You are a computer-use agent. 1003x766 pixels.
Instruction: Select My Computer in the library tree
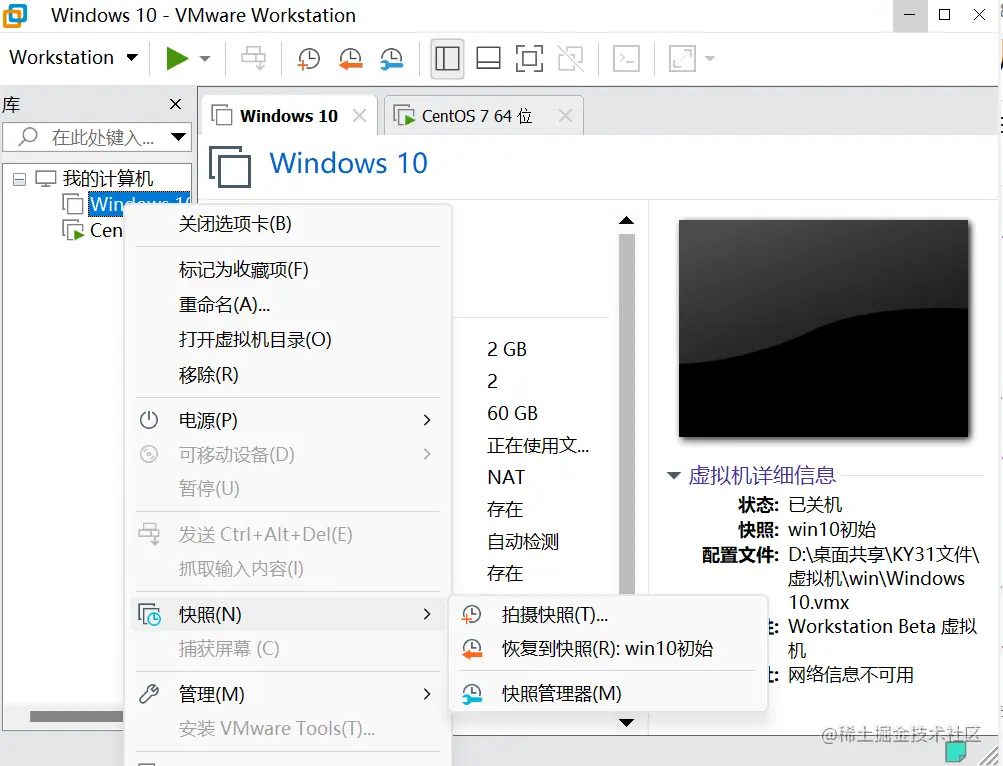coord(107,179)
